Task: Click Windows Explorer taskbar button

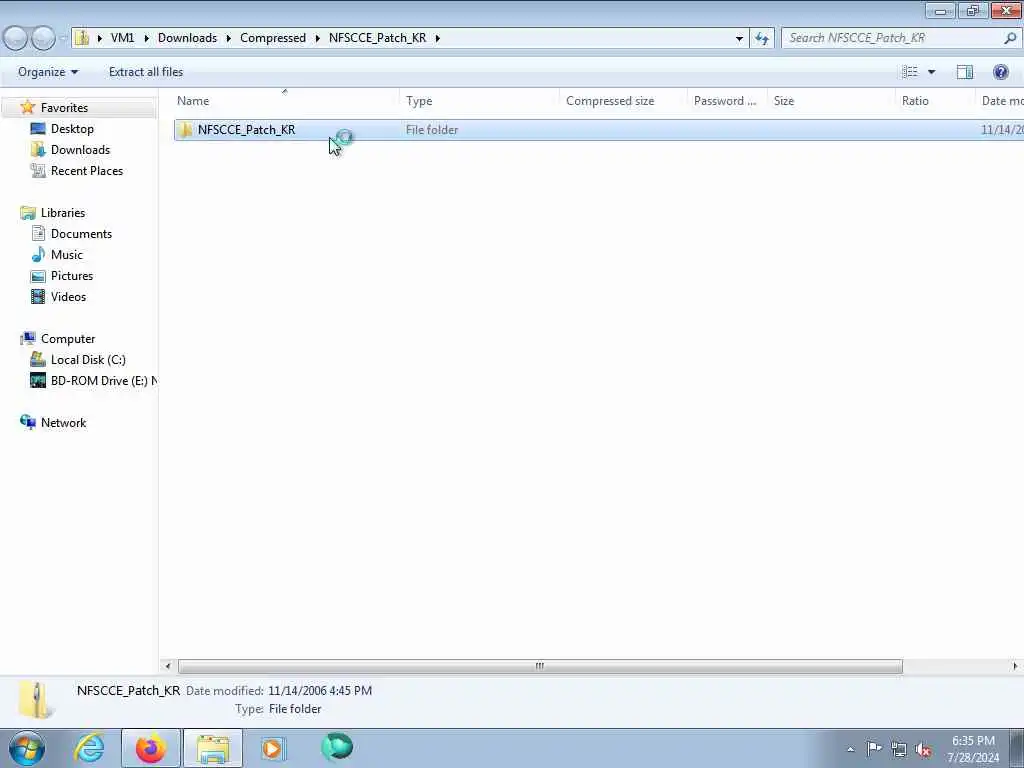Action: point(212,748)
